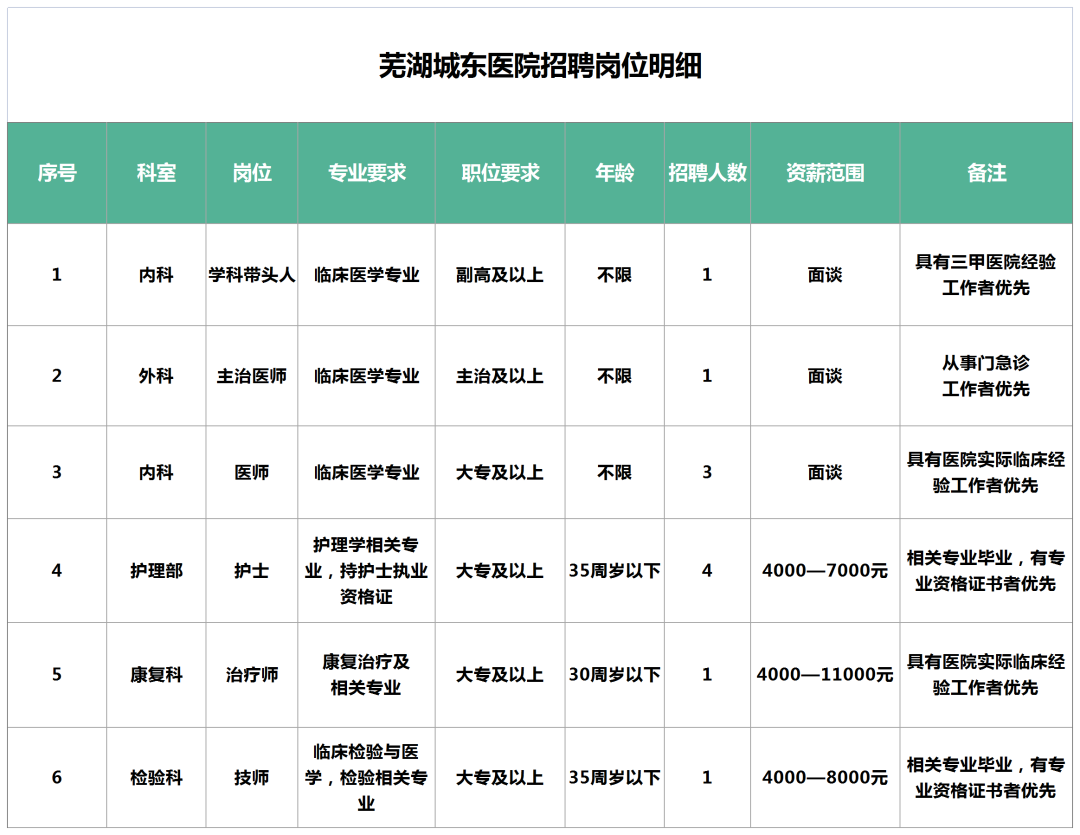
Task: Select the 30周岁以下 age cell
Action: 614,675
